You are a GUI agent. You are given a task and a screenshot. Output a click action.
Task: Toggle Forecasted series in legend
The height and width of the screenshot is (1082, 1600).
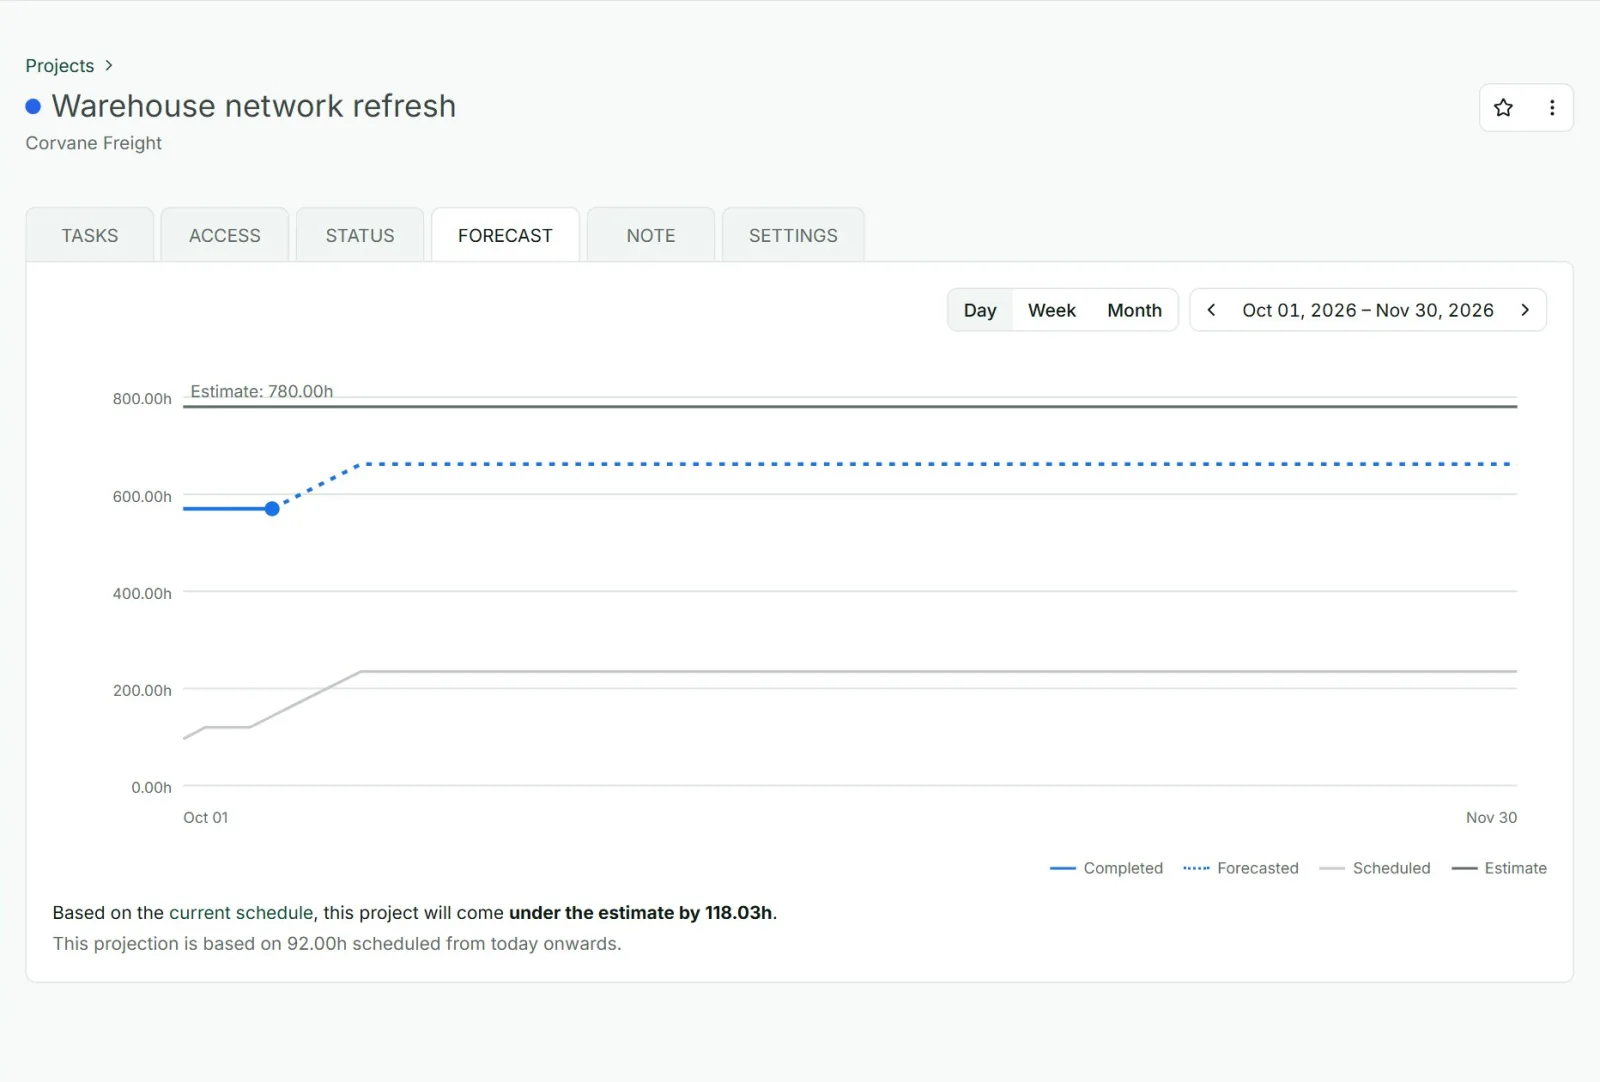(1240, 868)
